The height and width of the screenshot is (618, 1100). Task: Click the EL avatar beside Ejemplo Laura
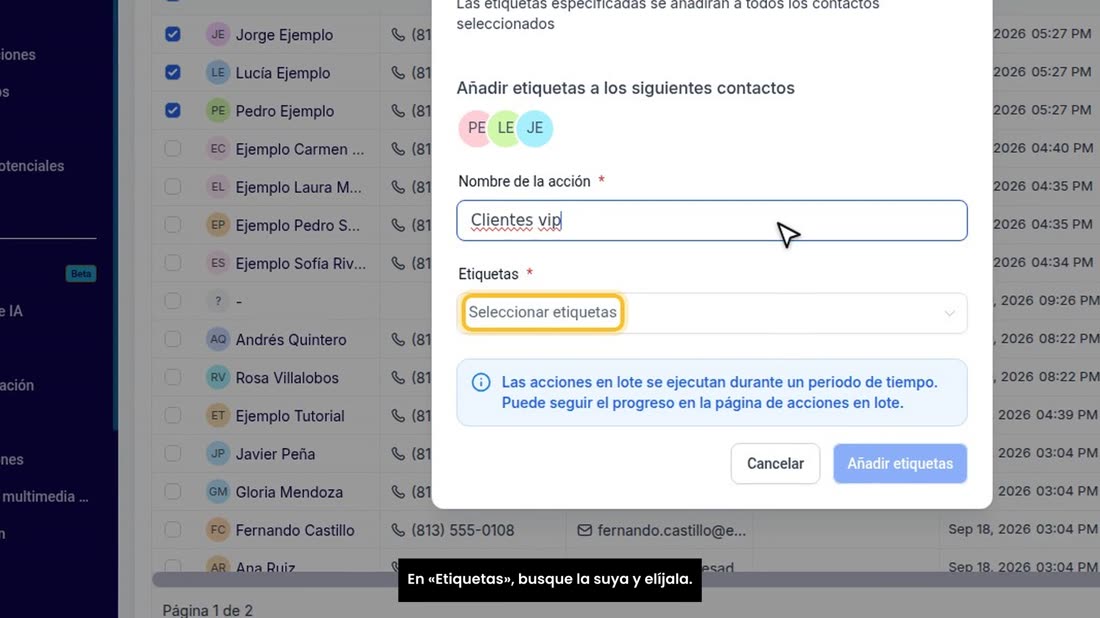pyautogui.click(x=218, y=187)
